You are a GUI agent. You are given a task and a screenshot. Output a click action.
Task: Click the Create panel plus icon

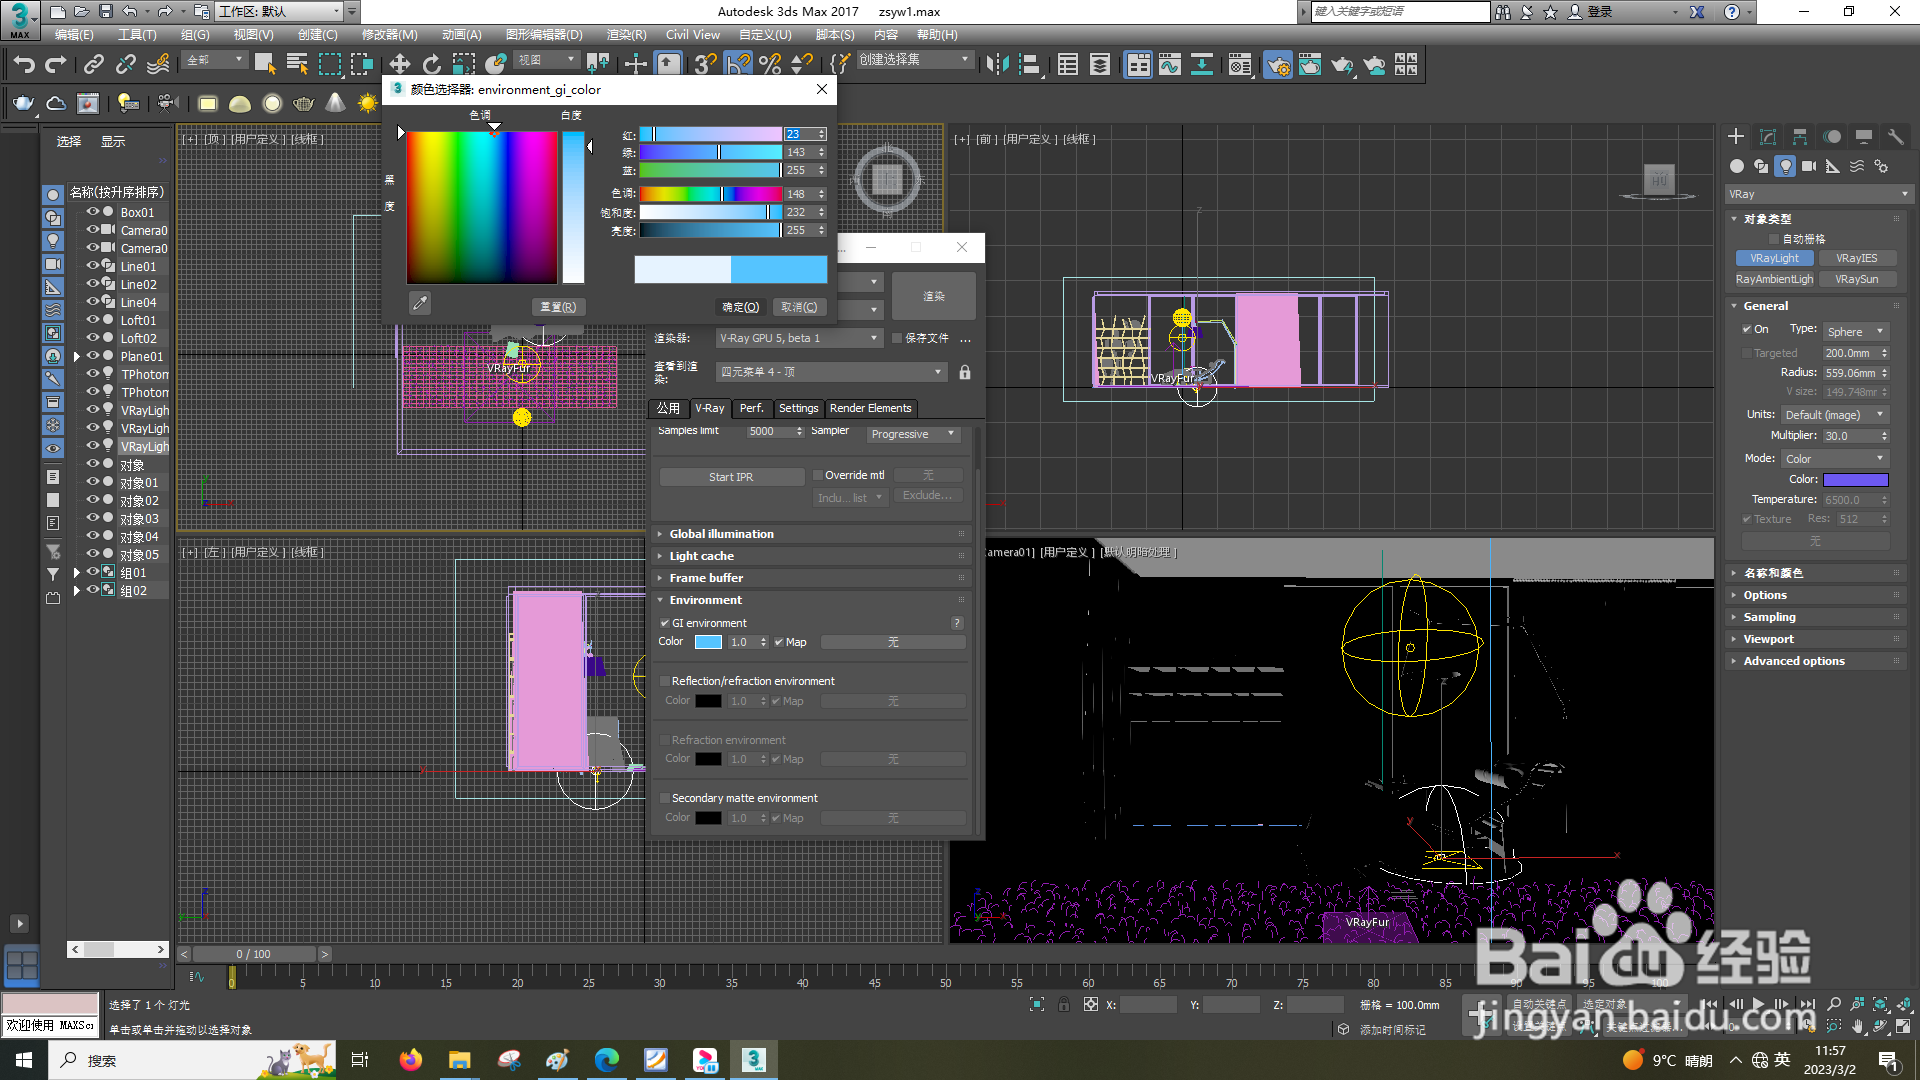click(x=1736, y=137)
